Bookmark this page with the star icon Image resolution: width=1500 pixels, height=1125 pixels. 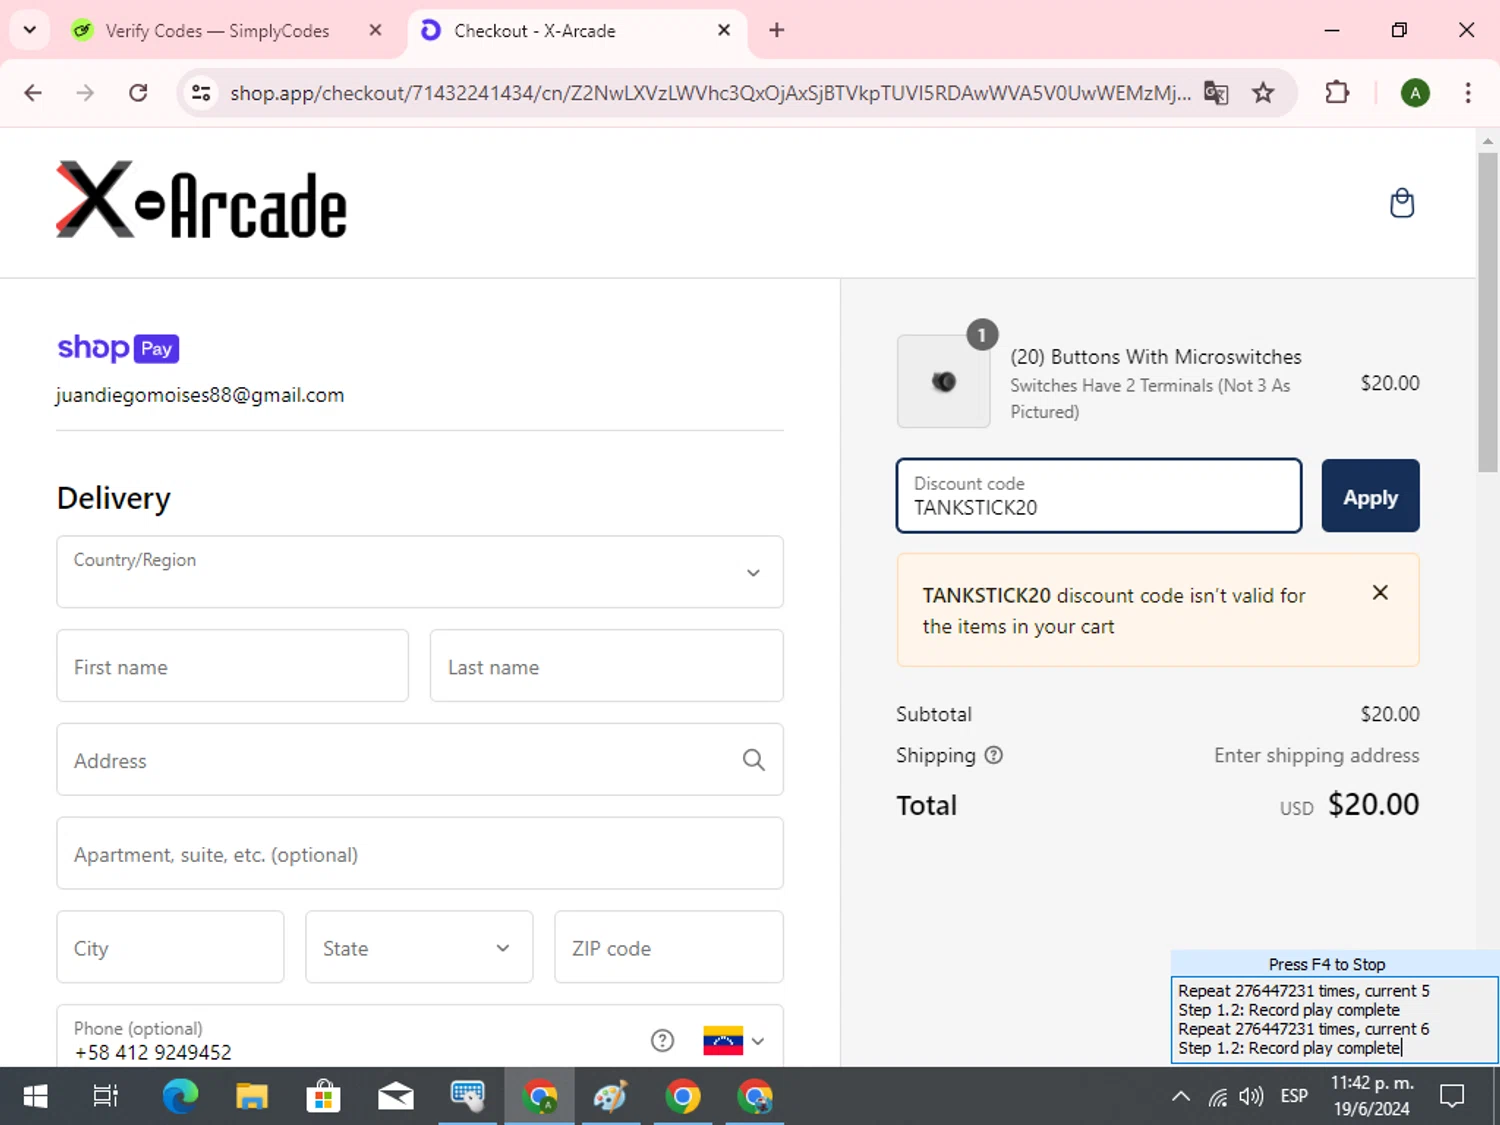coord(1264,93)
